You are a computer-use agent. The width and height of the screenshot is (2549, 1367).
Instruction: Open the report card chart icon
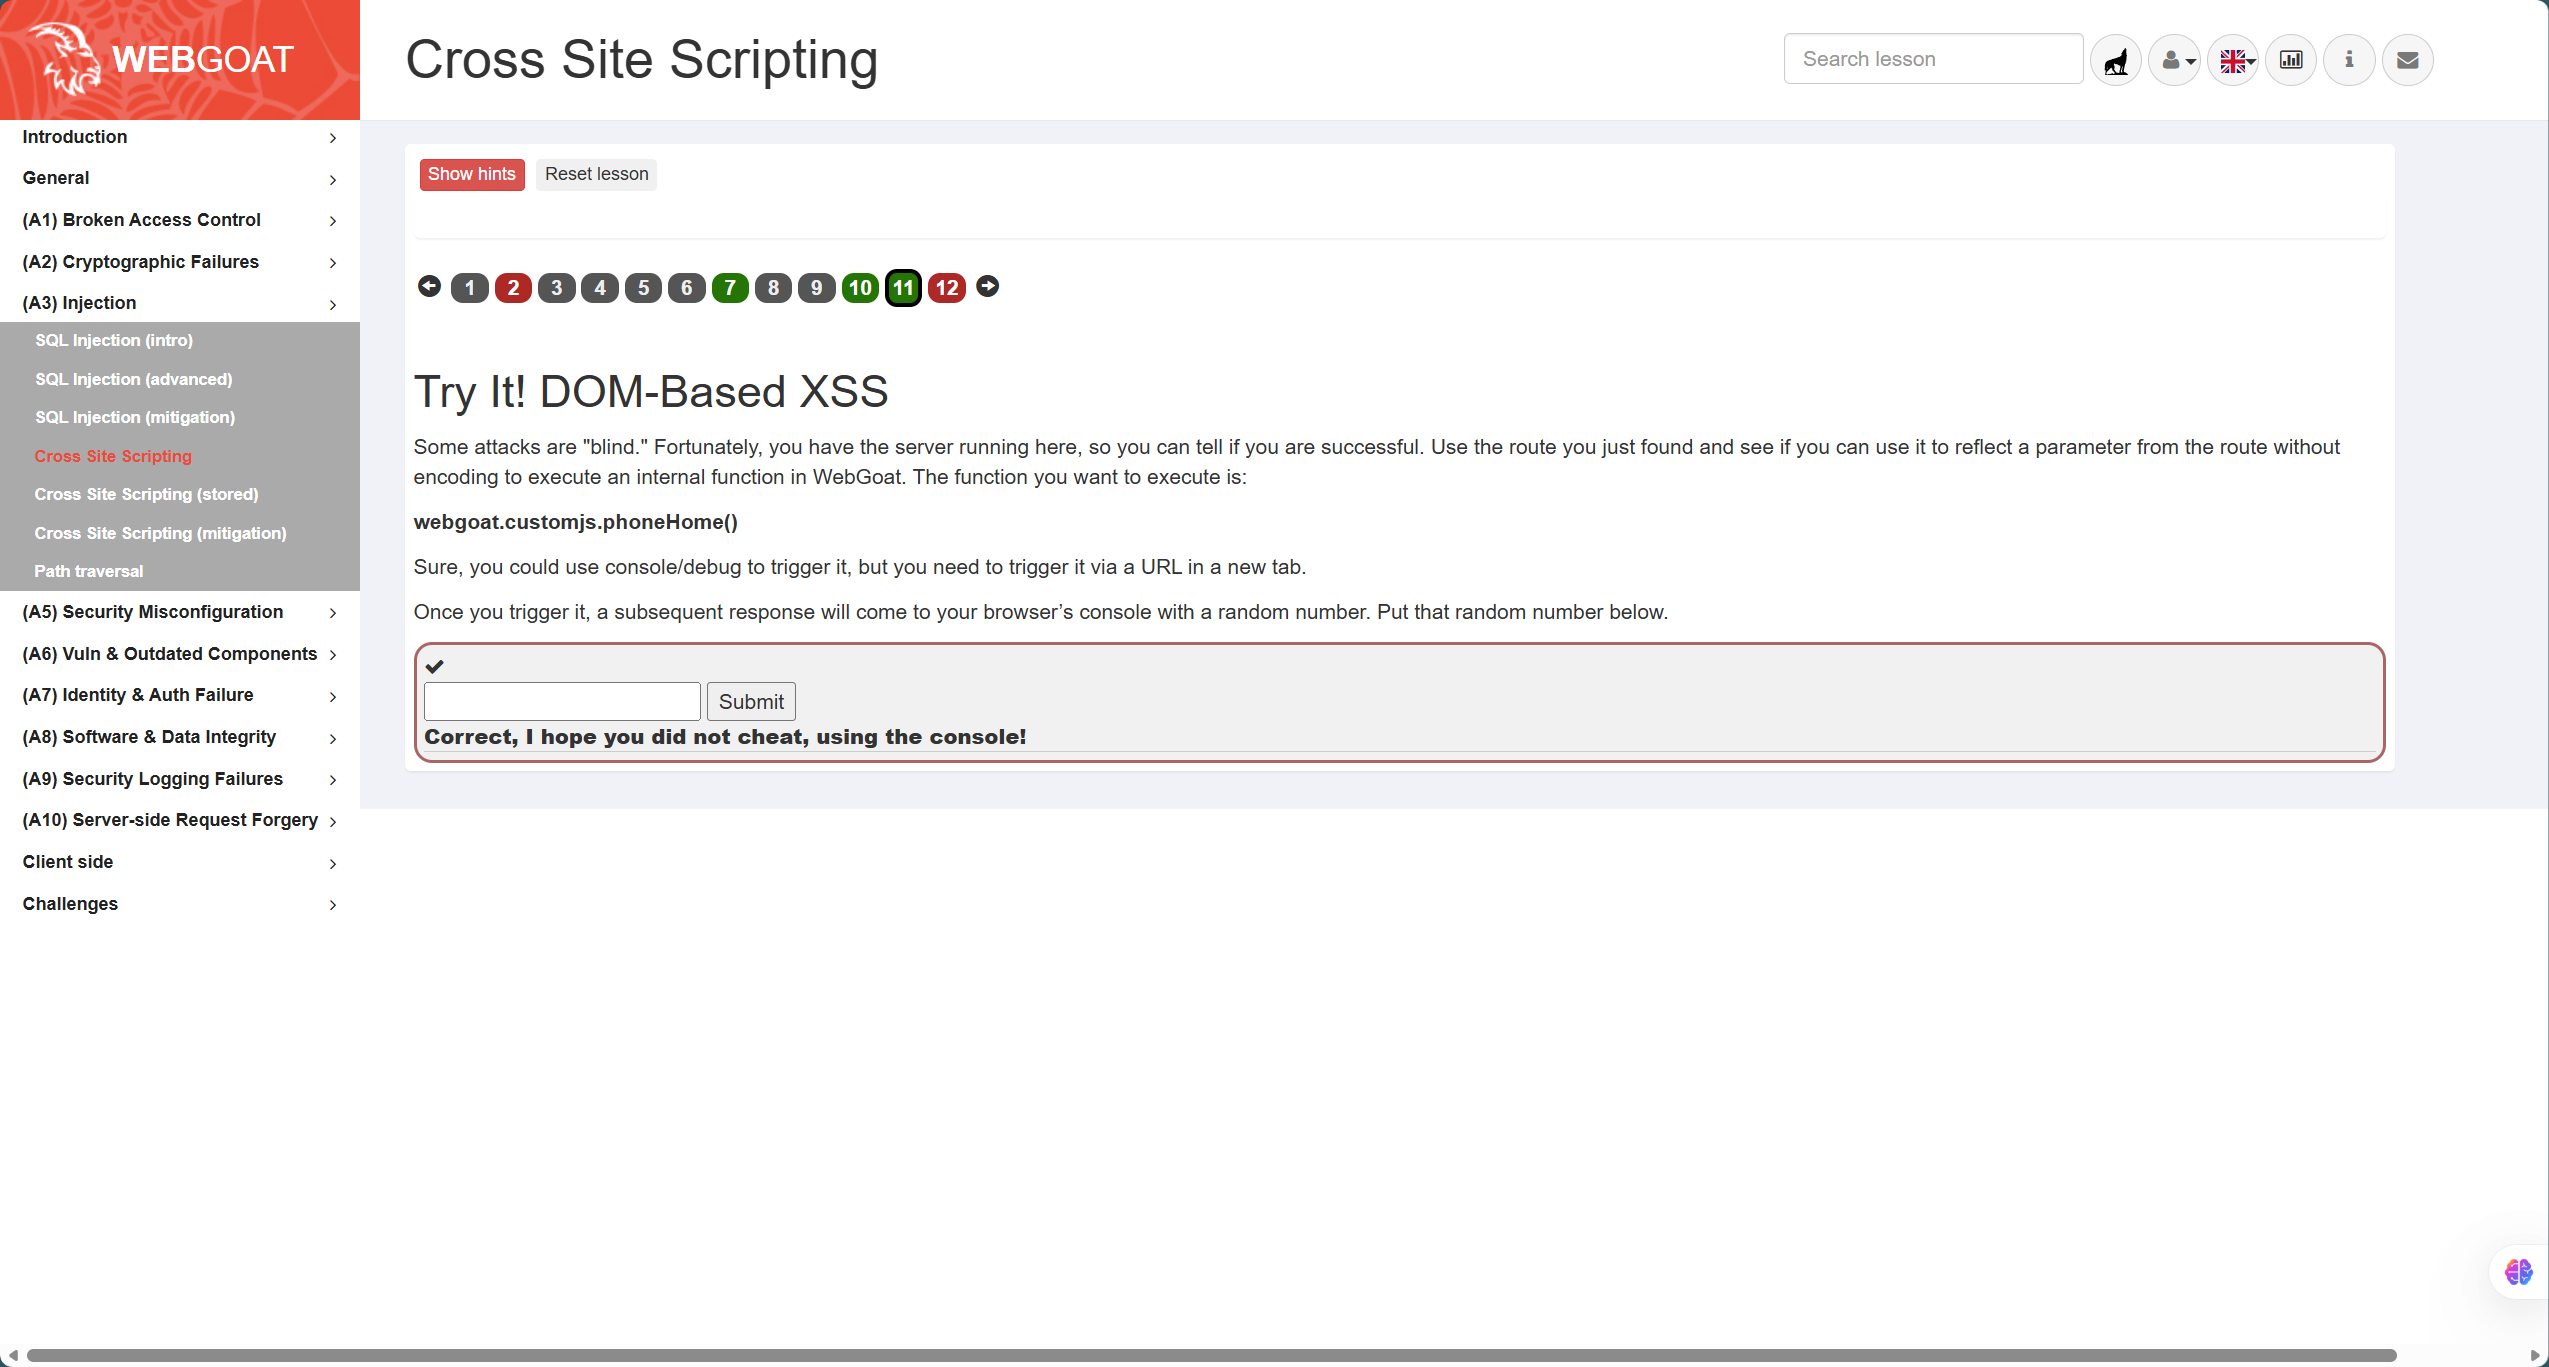coord(2291,60)
